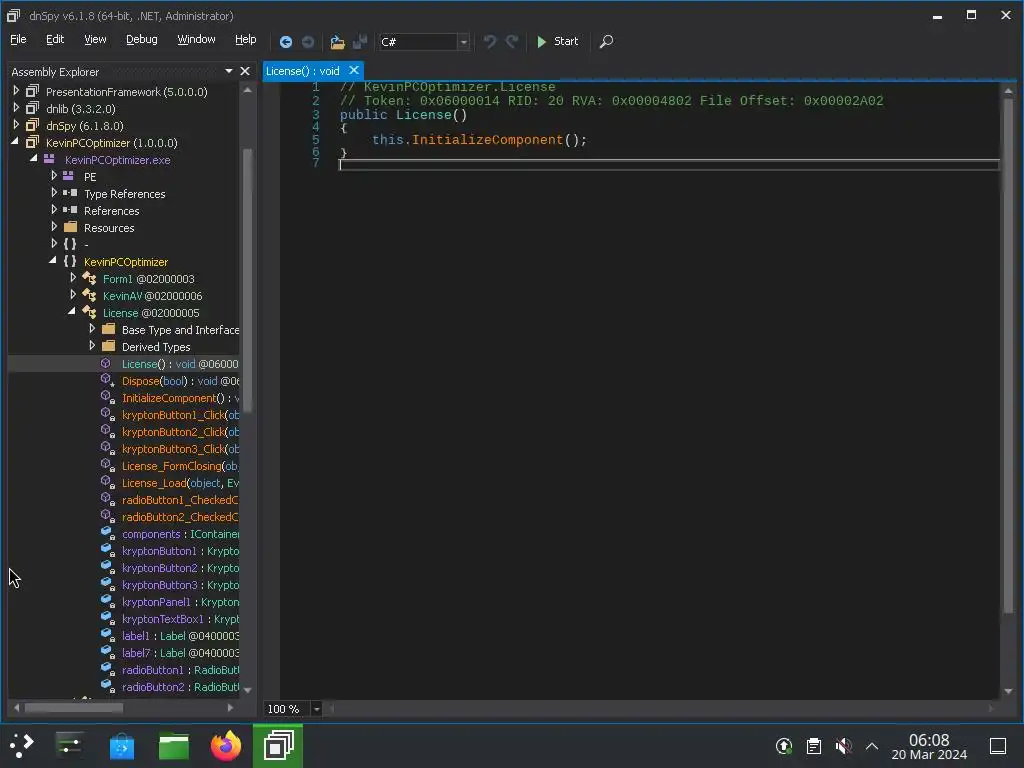The image size is (1024, 768).
Task: Open the search magnifier tool
Action: [606, 42]
